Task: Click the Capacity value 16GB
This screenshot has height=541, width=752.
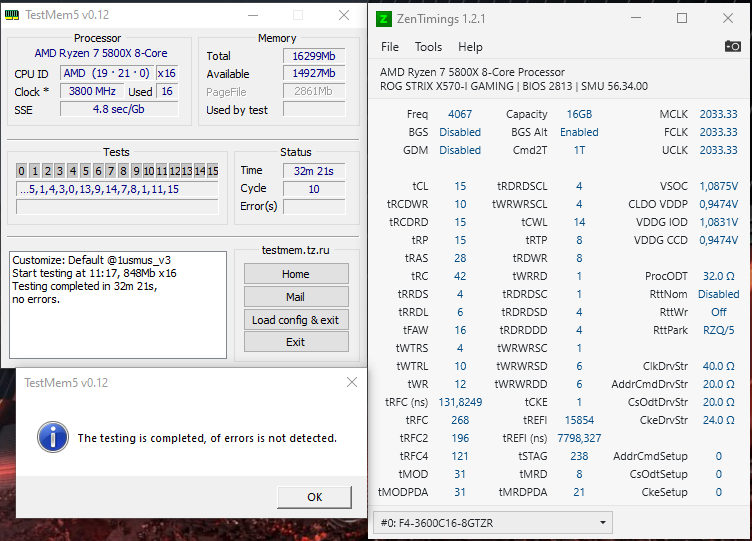Action: tap(579, 114)
